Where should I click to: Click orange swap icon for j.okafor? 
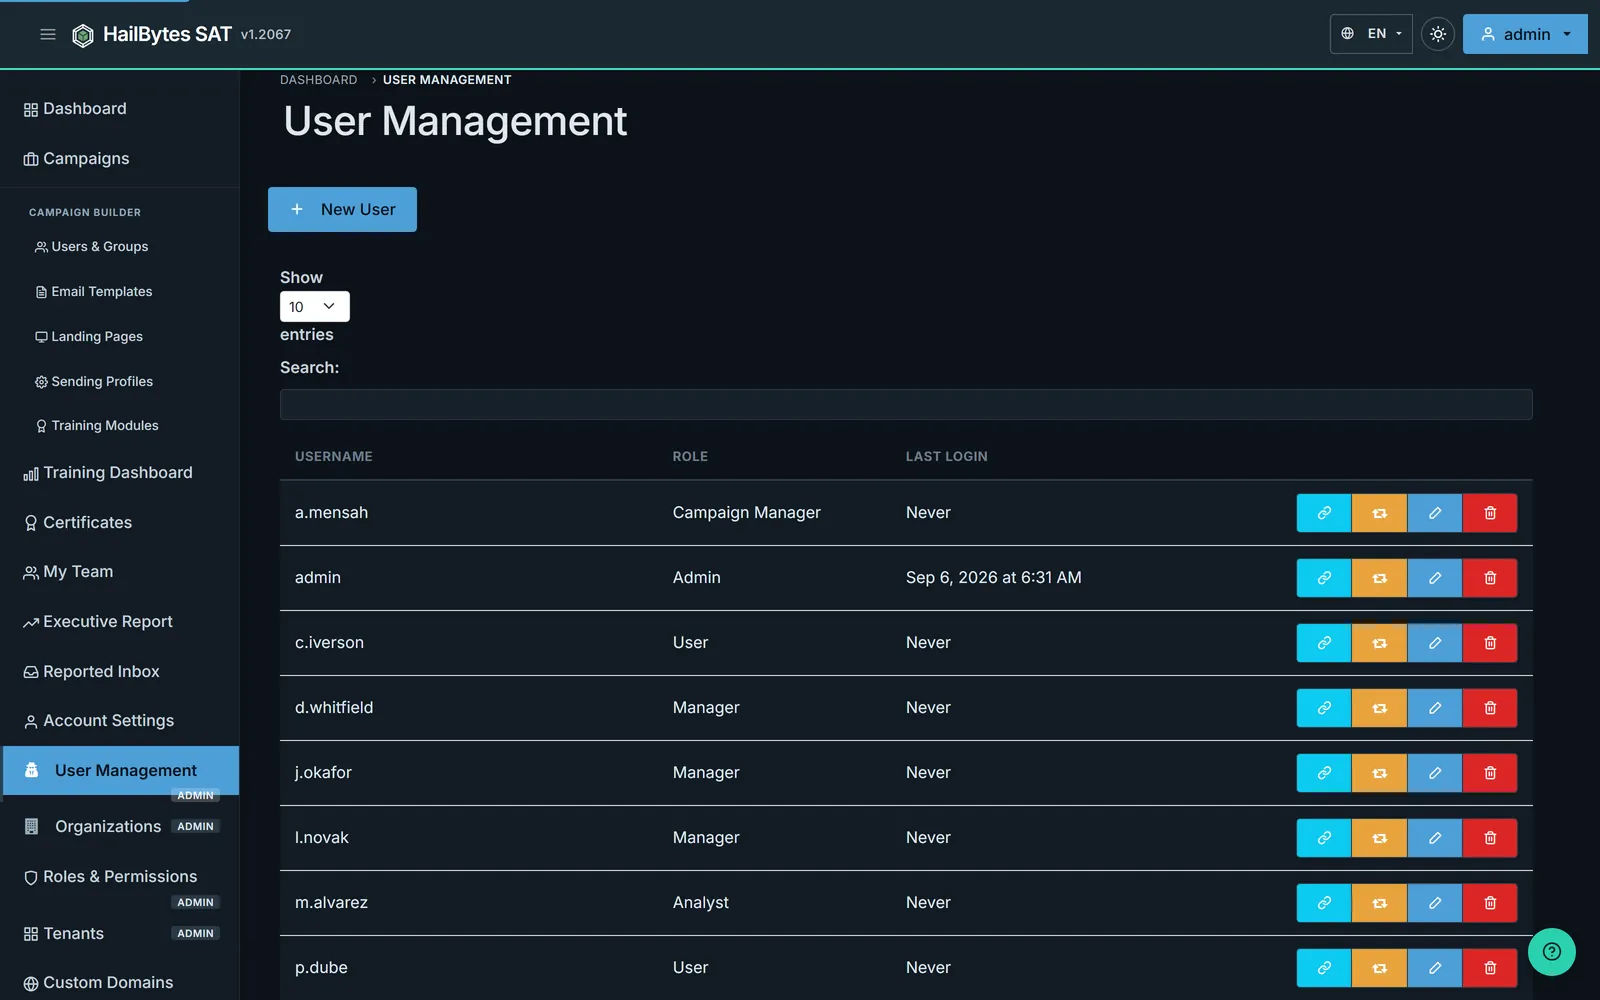(x=1379, y=773)
